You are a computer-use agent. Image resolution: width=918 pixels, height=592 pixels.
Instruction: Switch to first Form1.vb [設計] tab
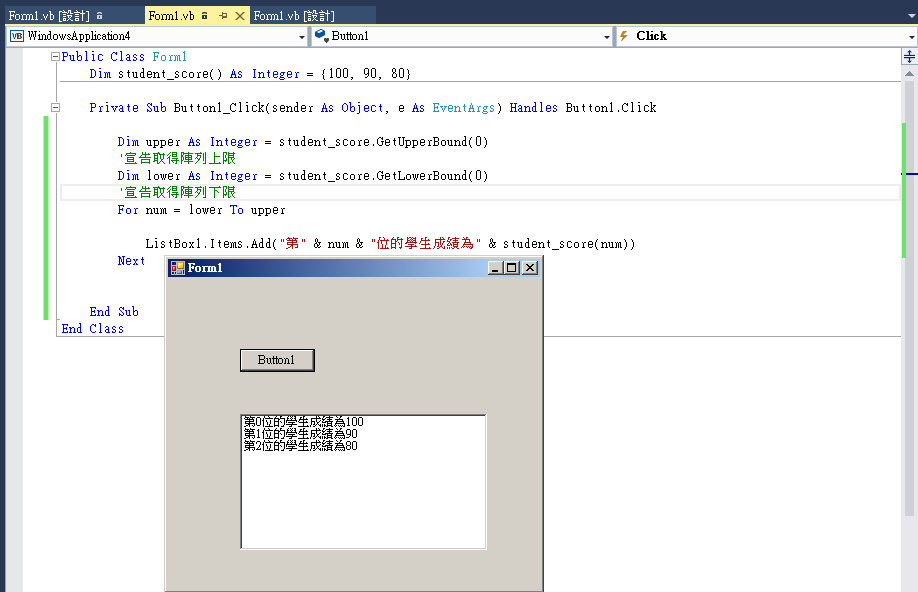(49, 16)
